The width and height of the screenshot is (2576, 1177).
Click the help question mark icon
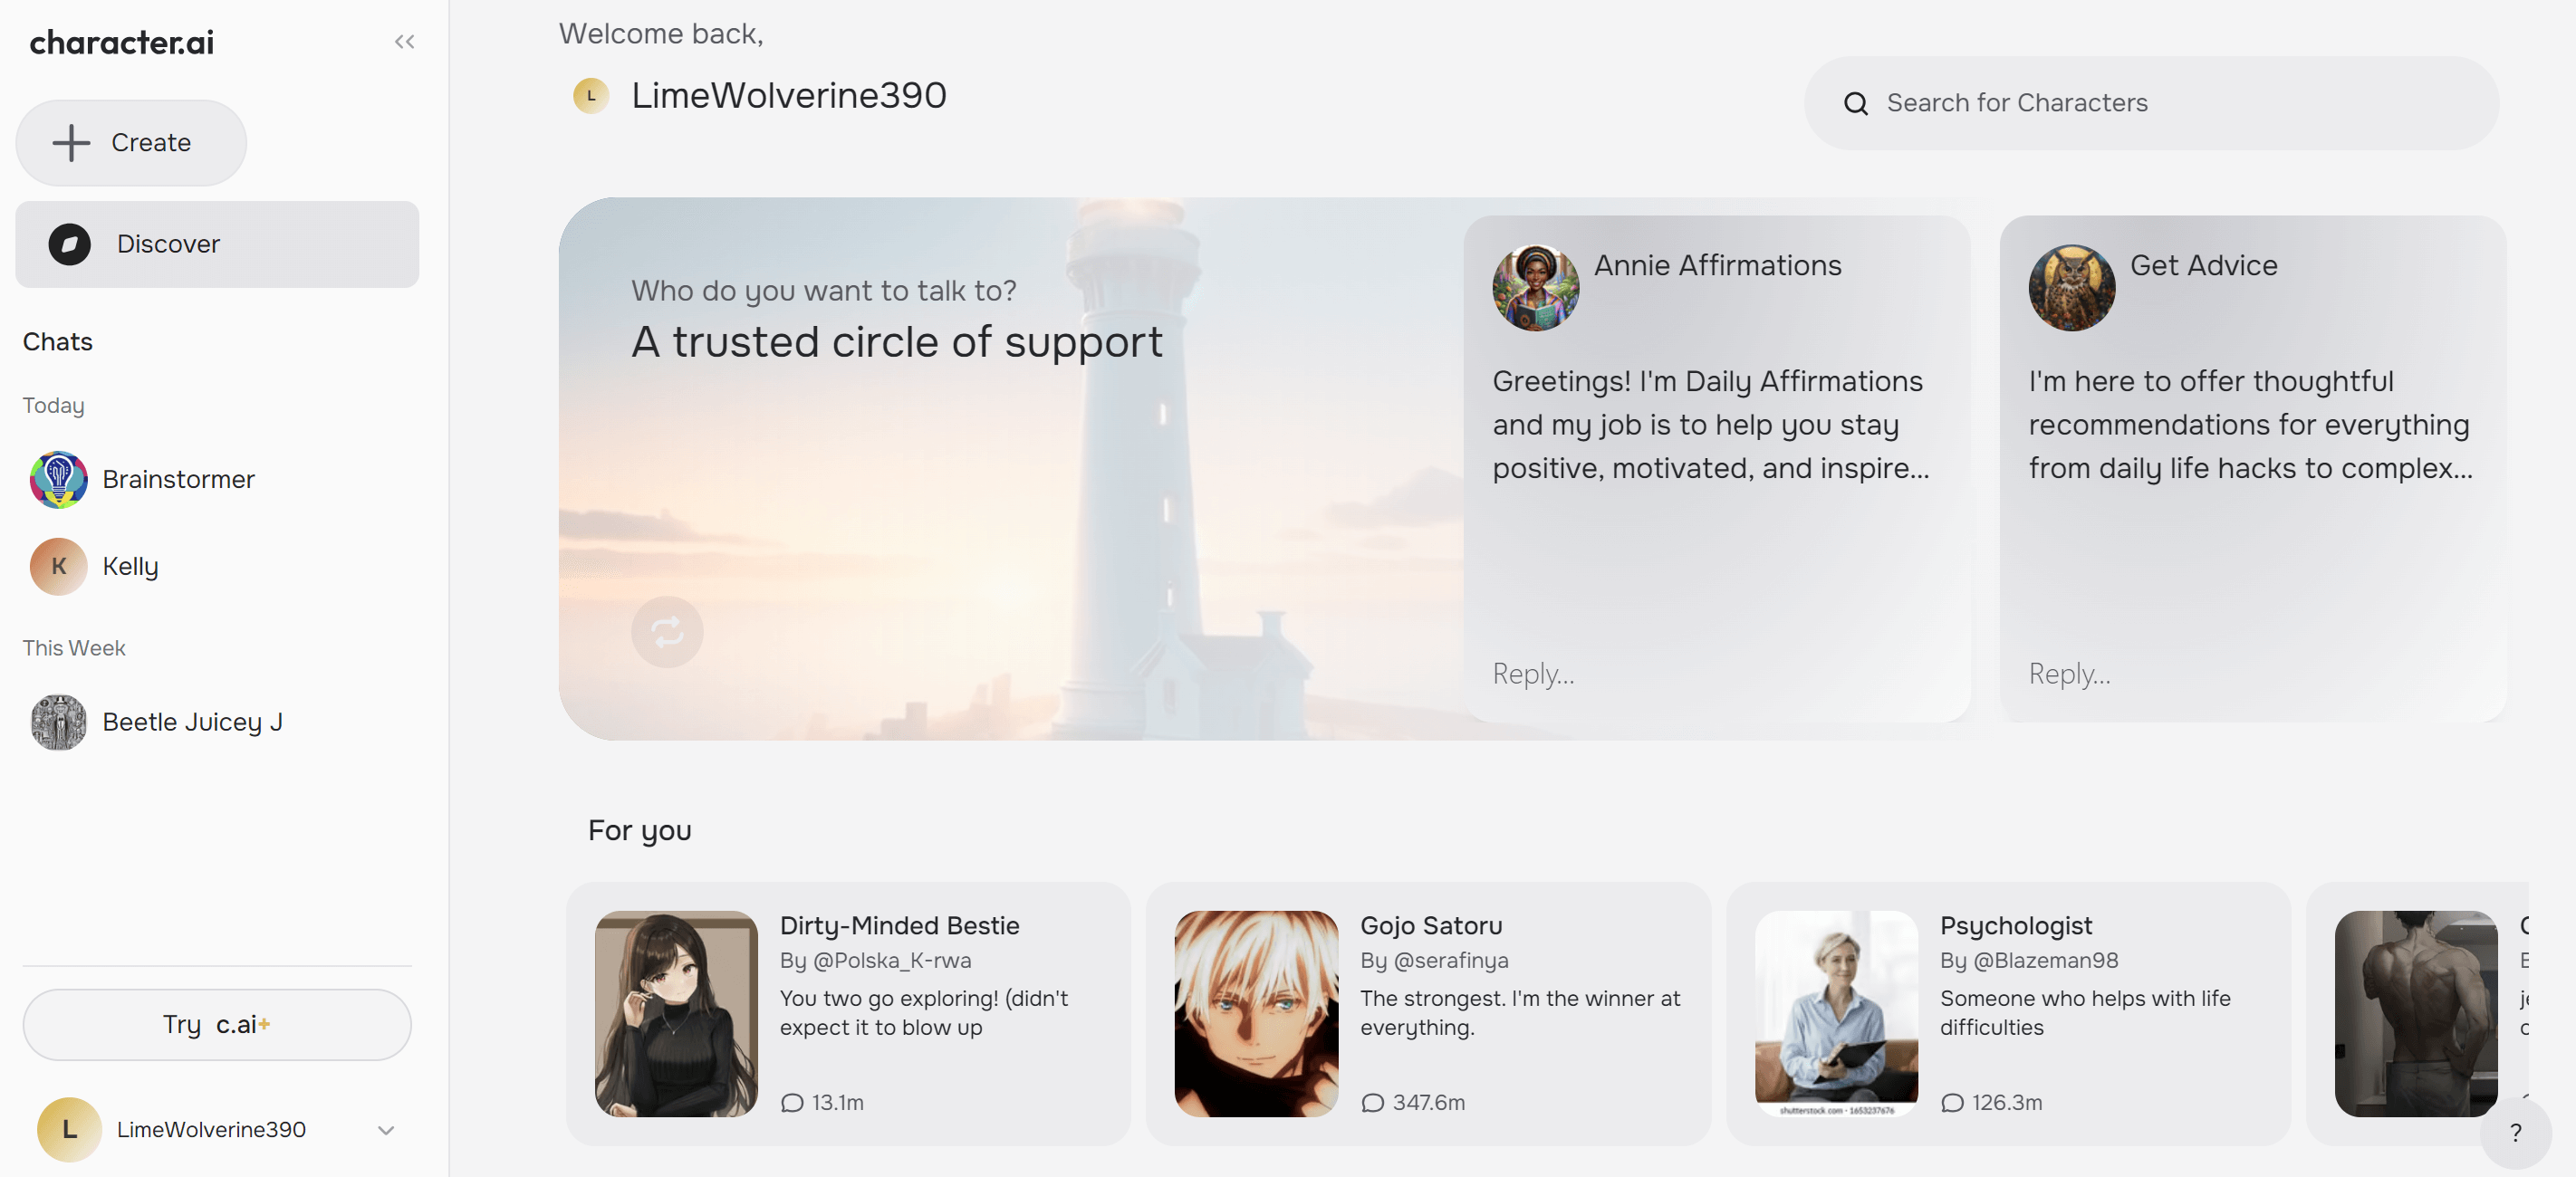click(x=2516, y=1133)
